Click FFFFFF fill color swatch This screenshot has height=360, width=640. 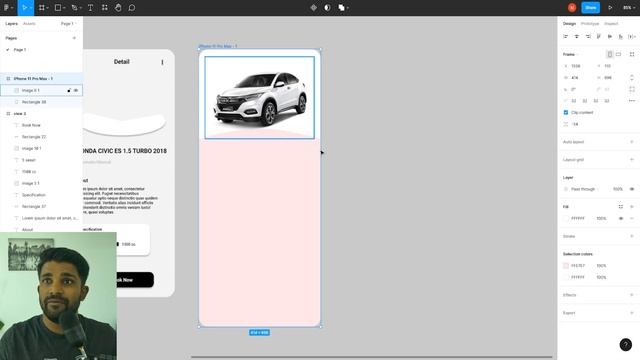tap(566, 218)
